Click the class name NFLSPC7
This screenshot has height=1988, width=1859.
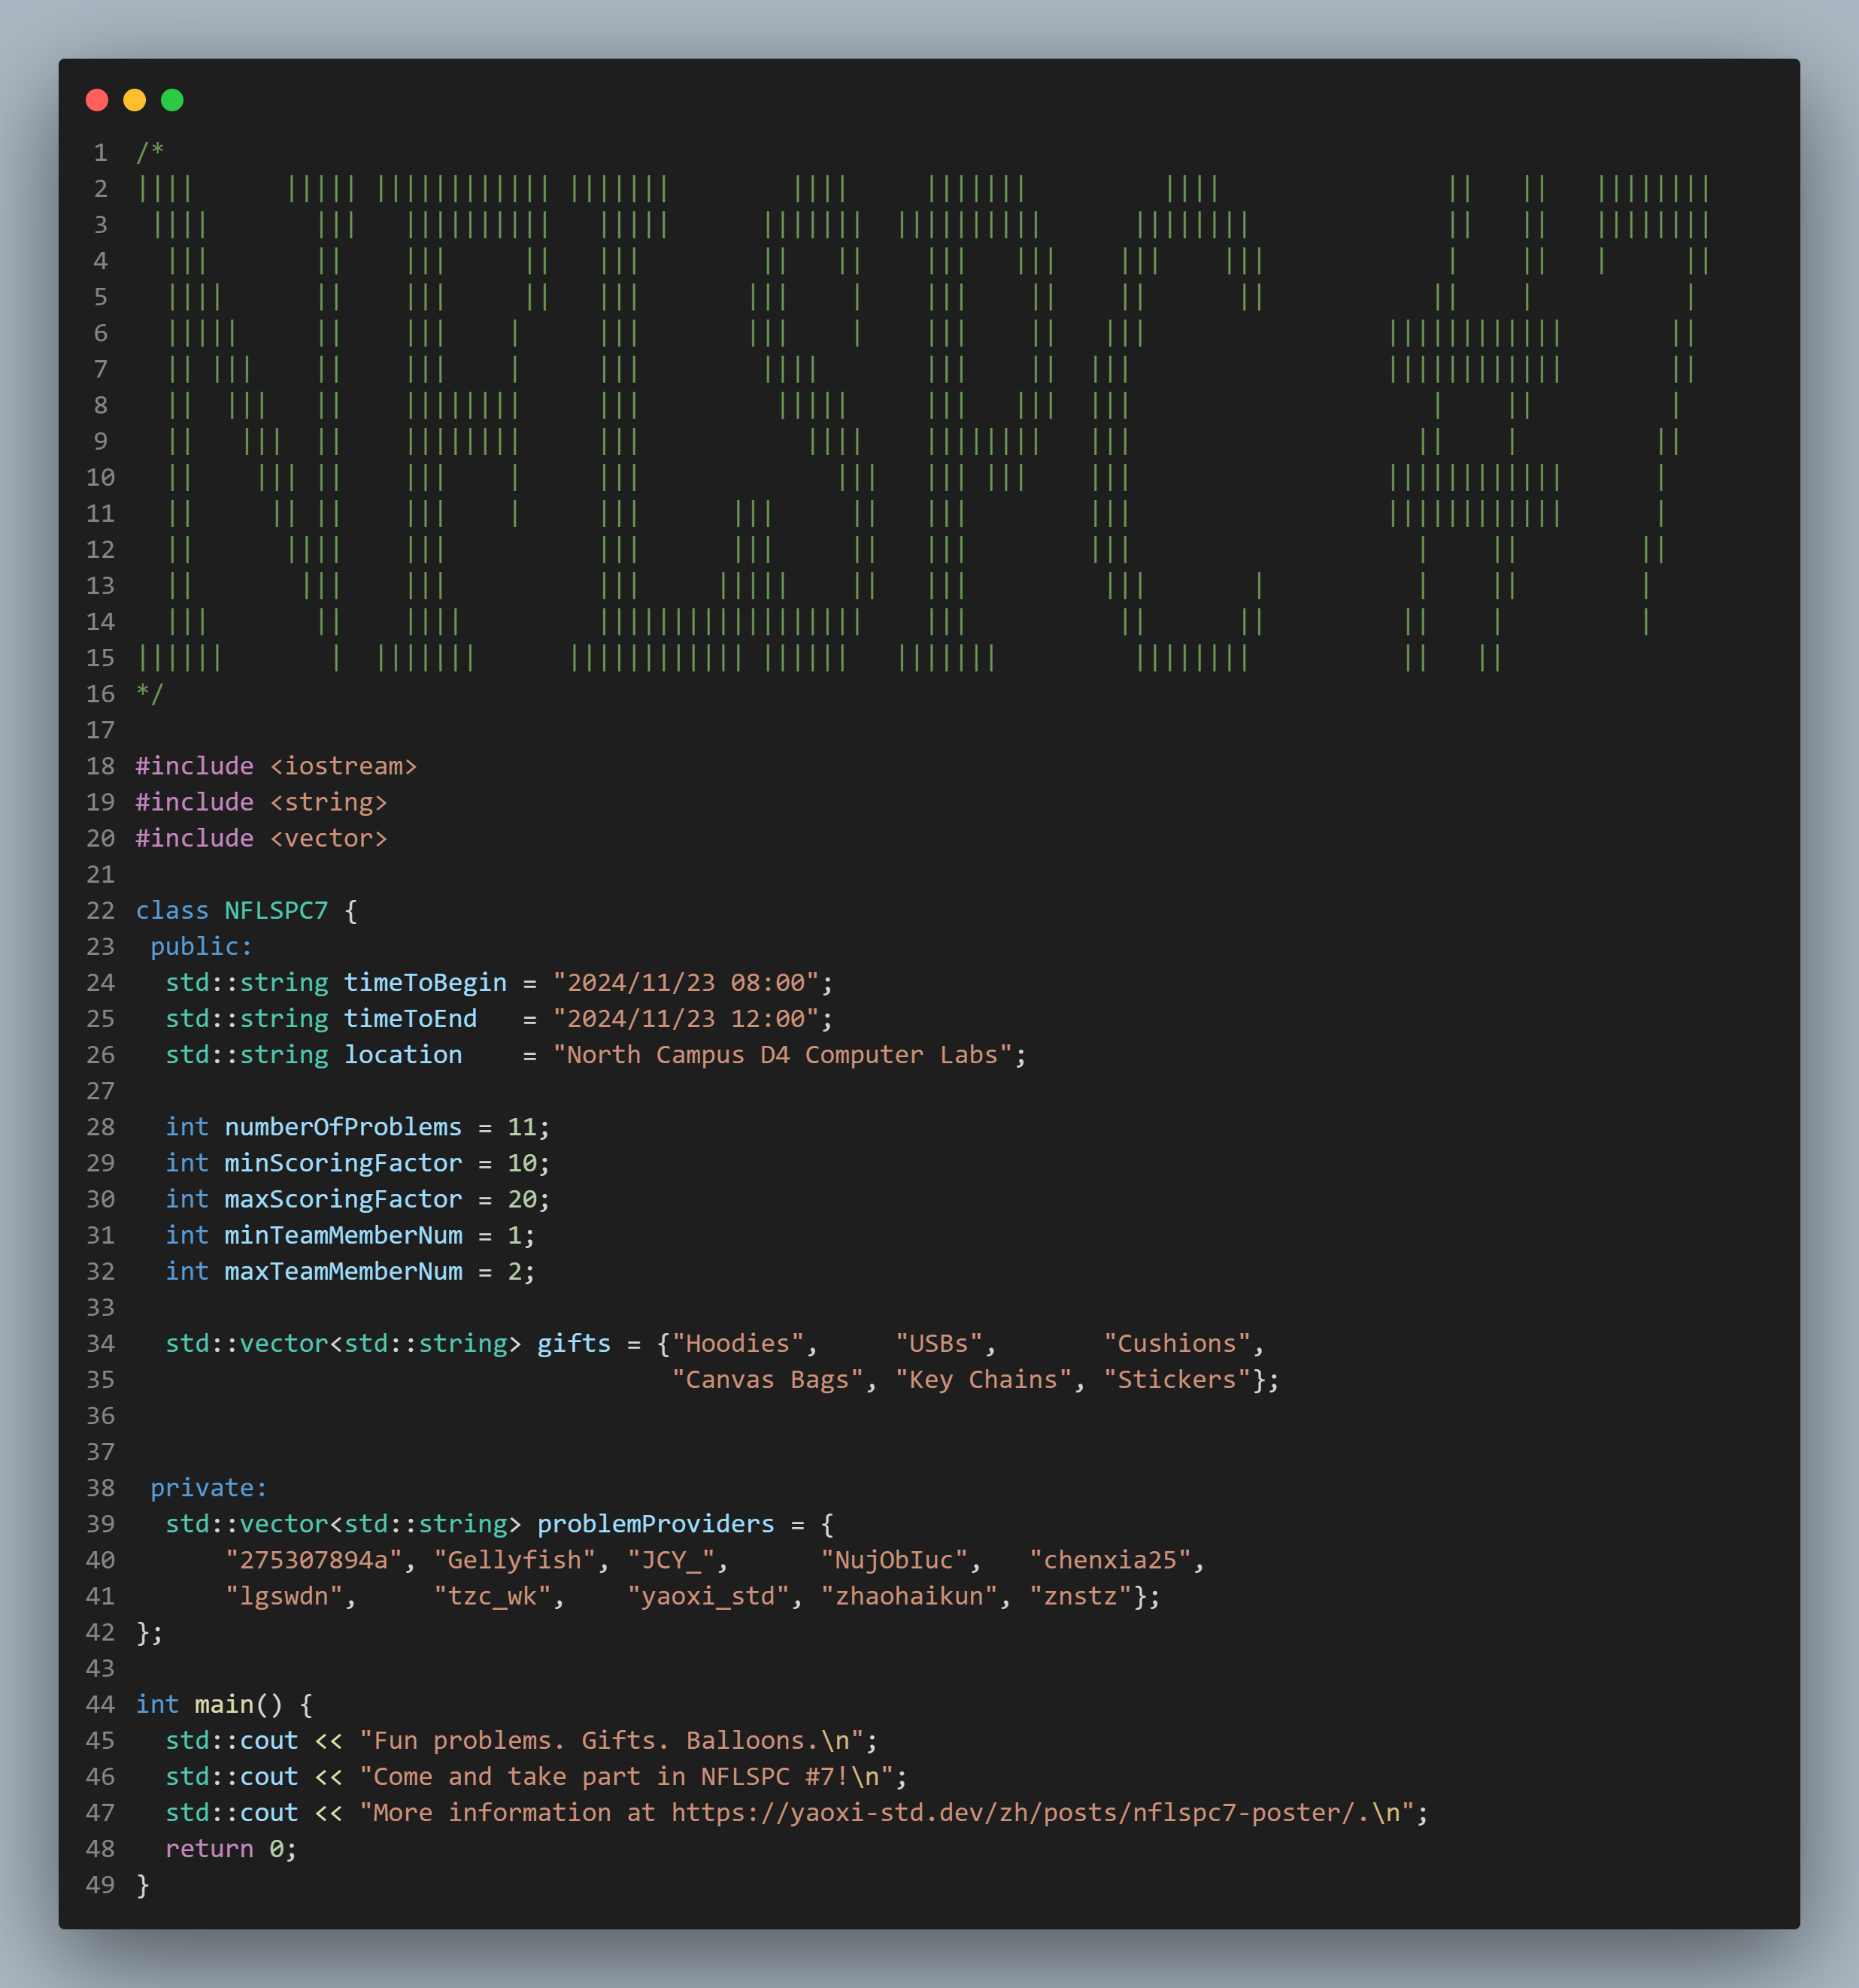click(x=276, y=910)
